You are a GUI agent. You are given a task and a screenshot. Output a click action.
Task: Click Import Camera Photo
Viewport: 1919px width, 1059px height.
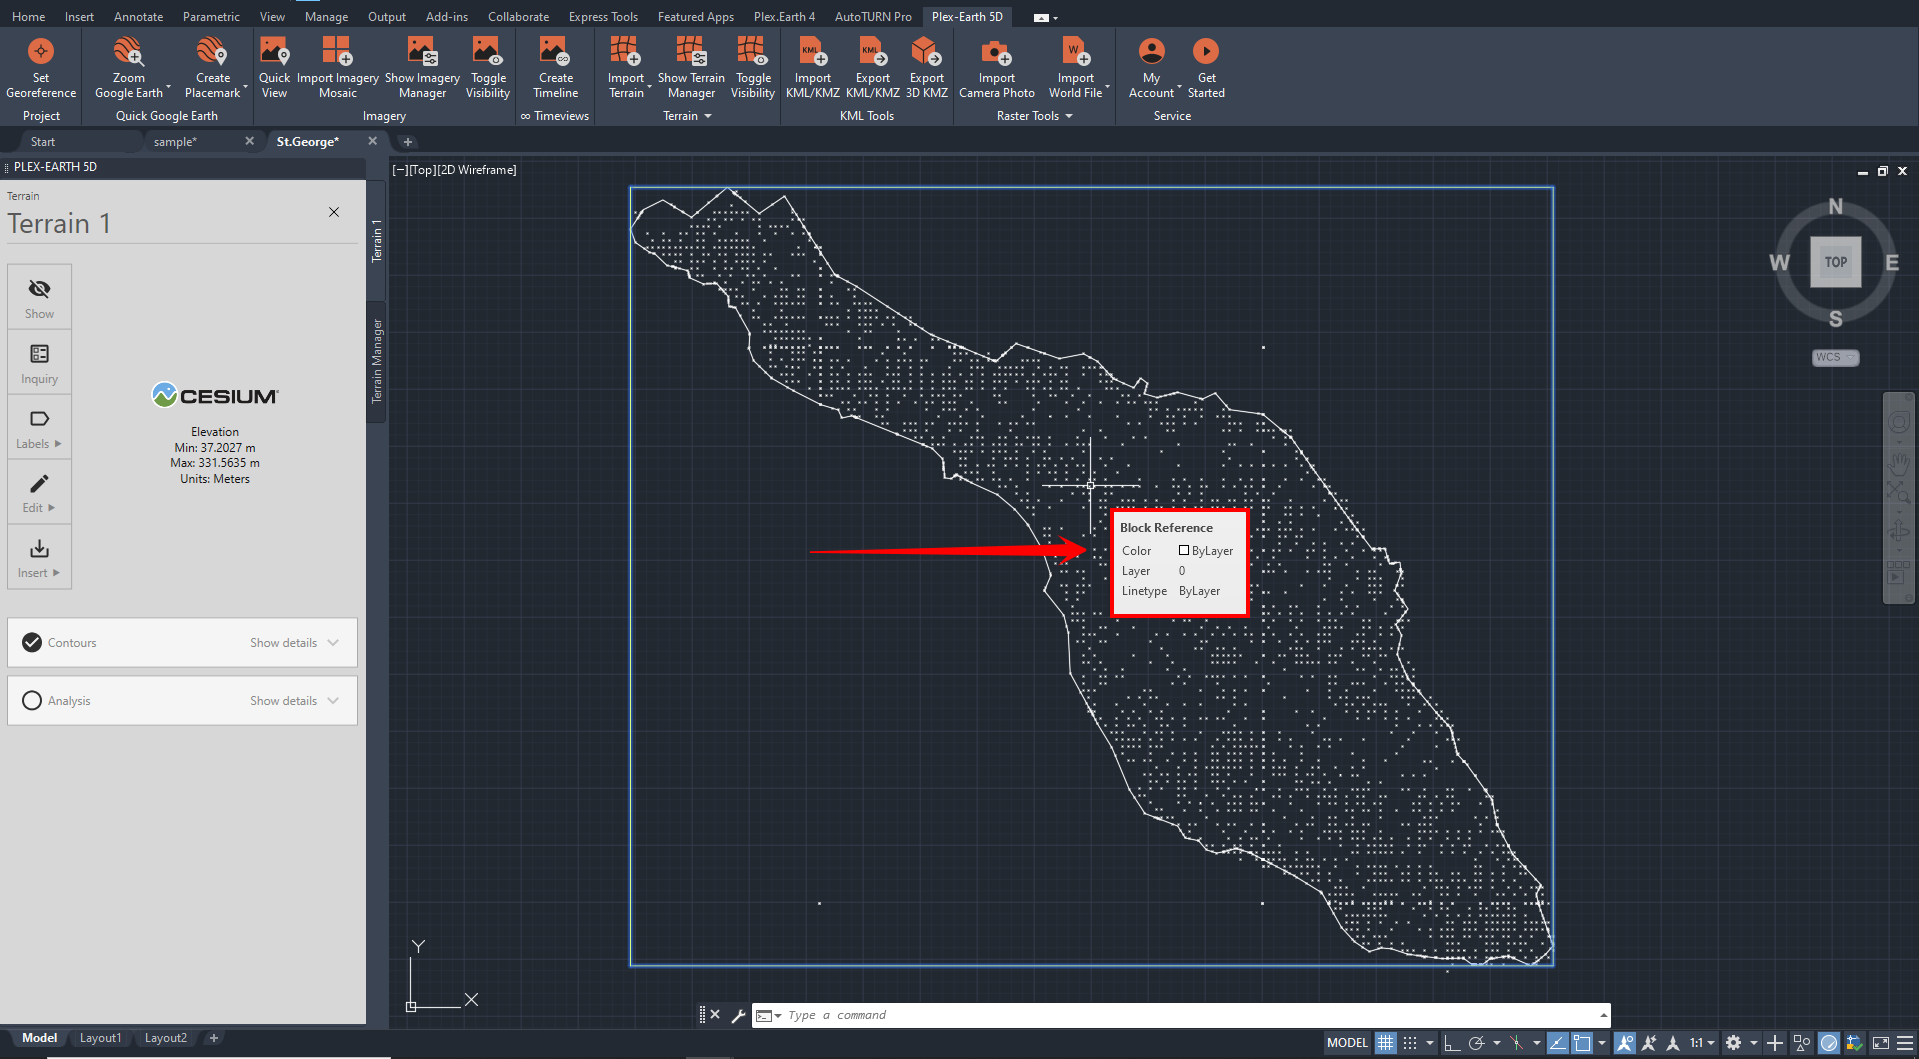(x=997, y=68)
